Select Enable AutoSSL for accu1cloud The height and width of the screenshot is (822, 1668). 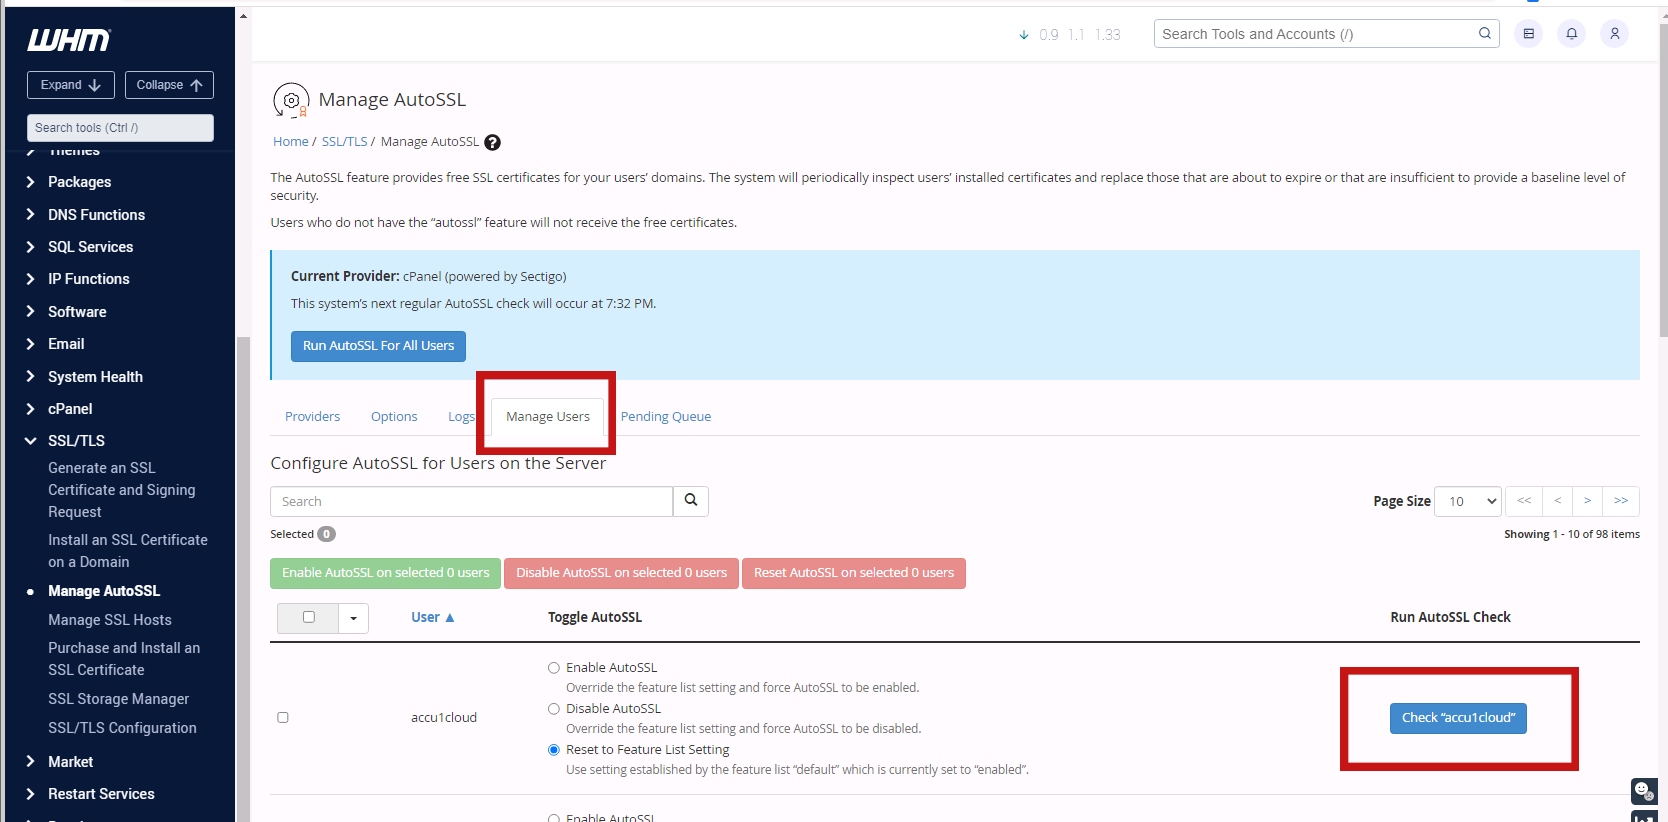coord(553,668)
